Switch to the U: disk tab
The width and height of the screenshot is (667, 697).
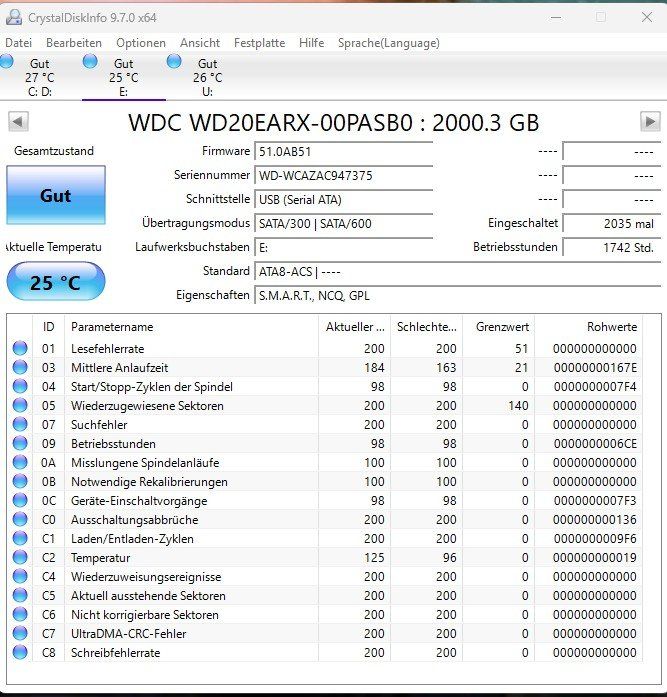(208, 77)
